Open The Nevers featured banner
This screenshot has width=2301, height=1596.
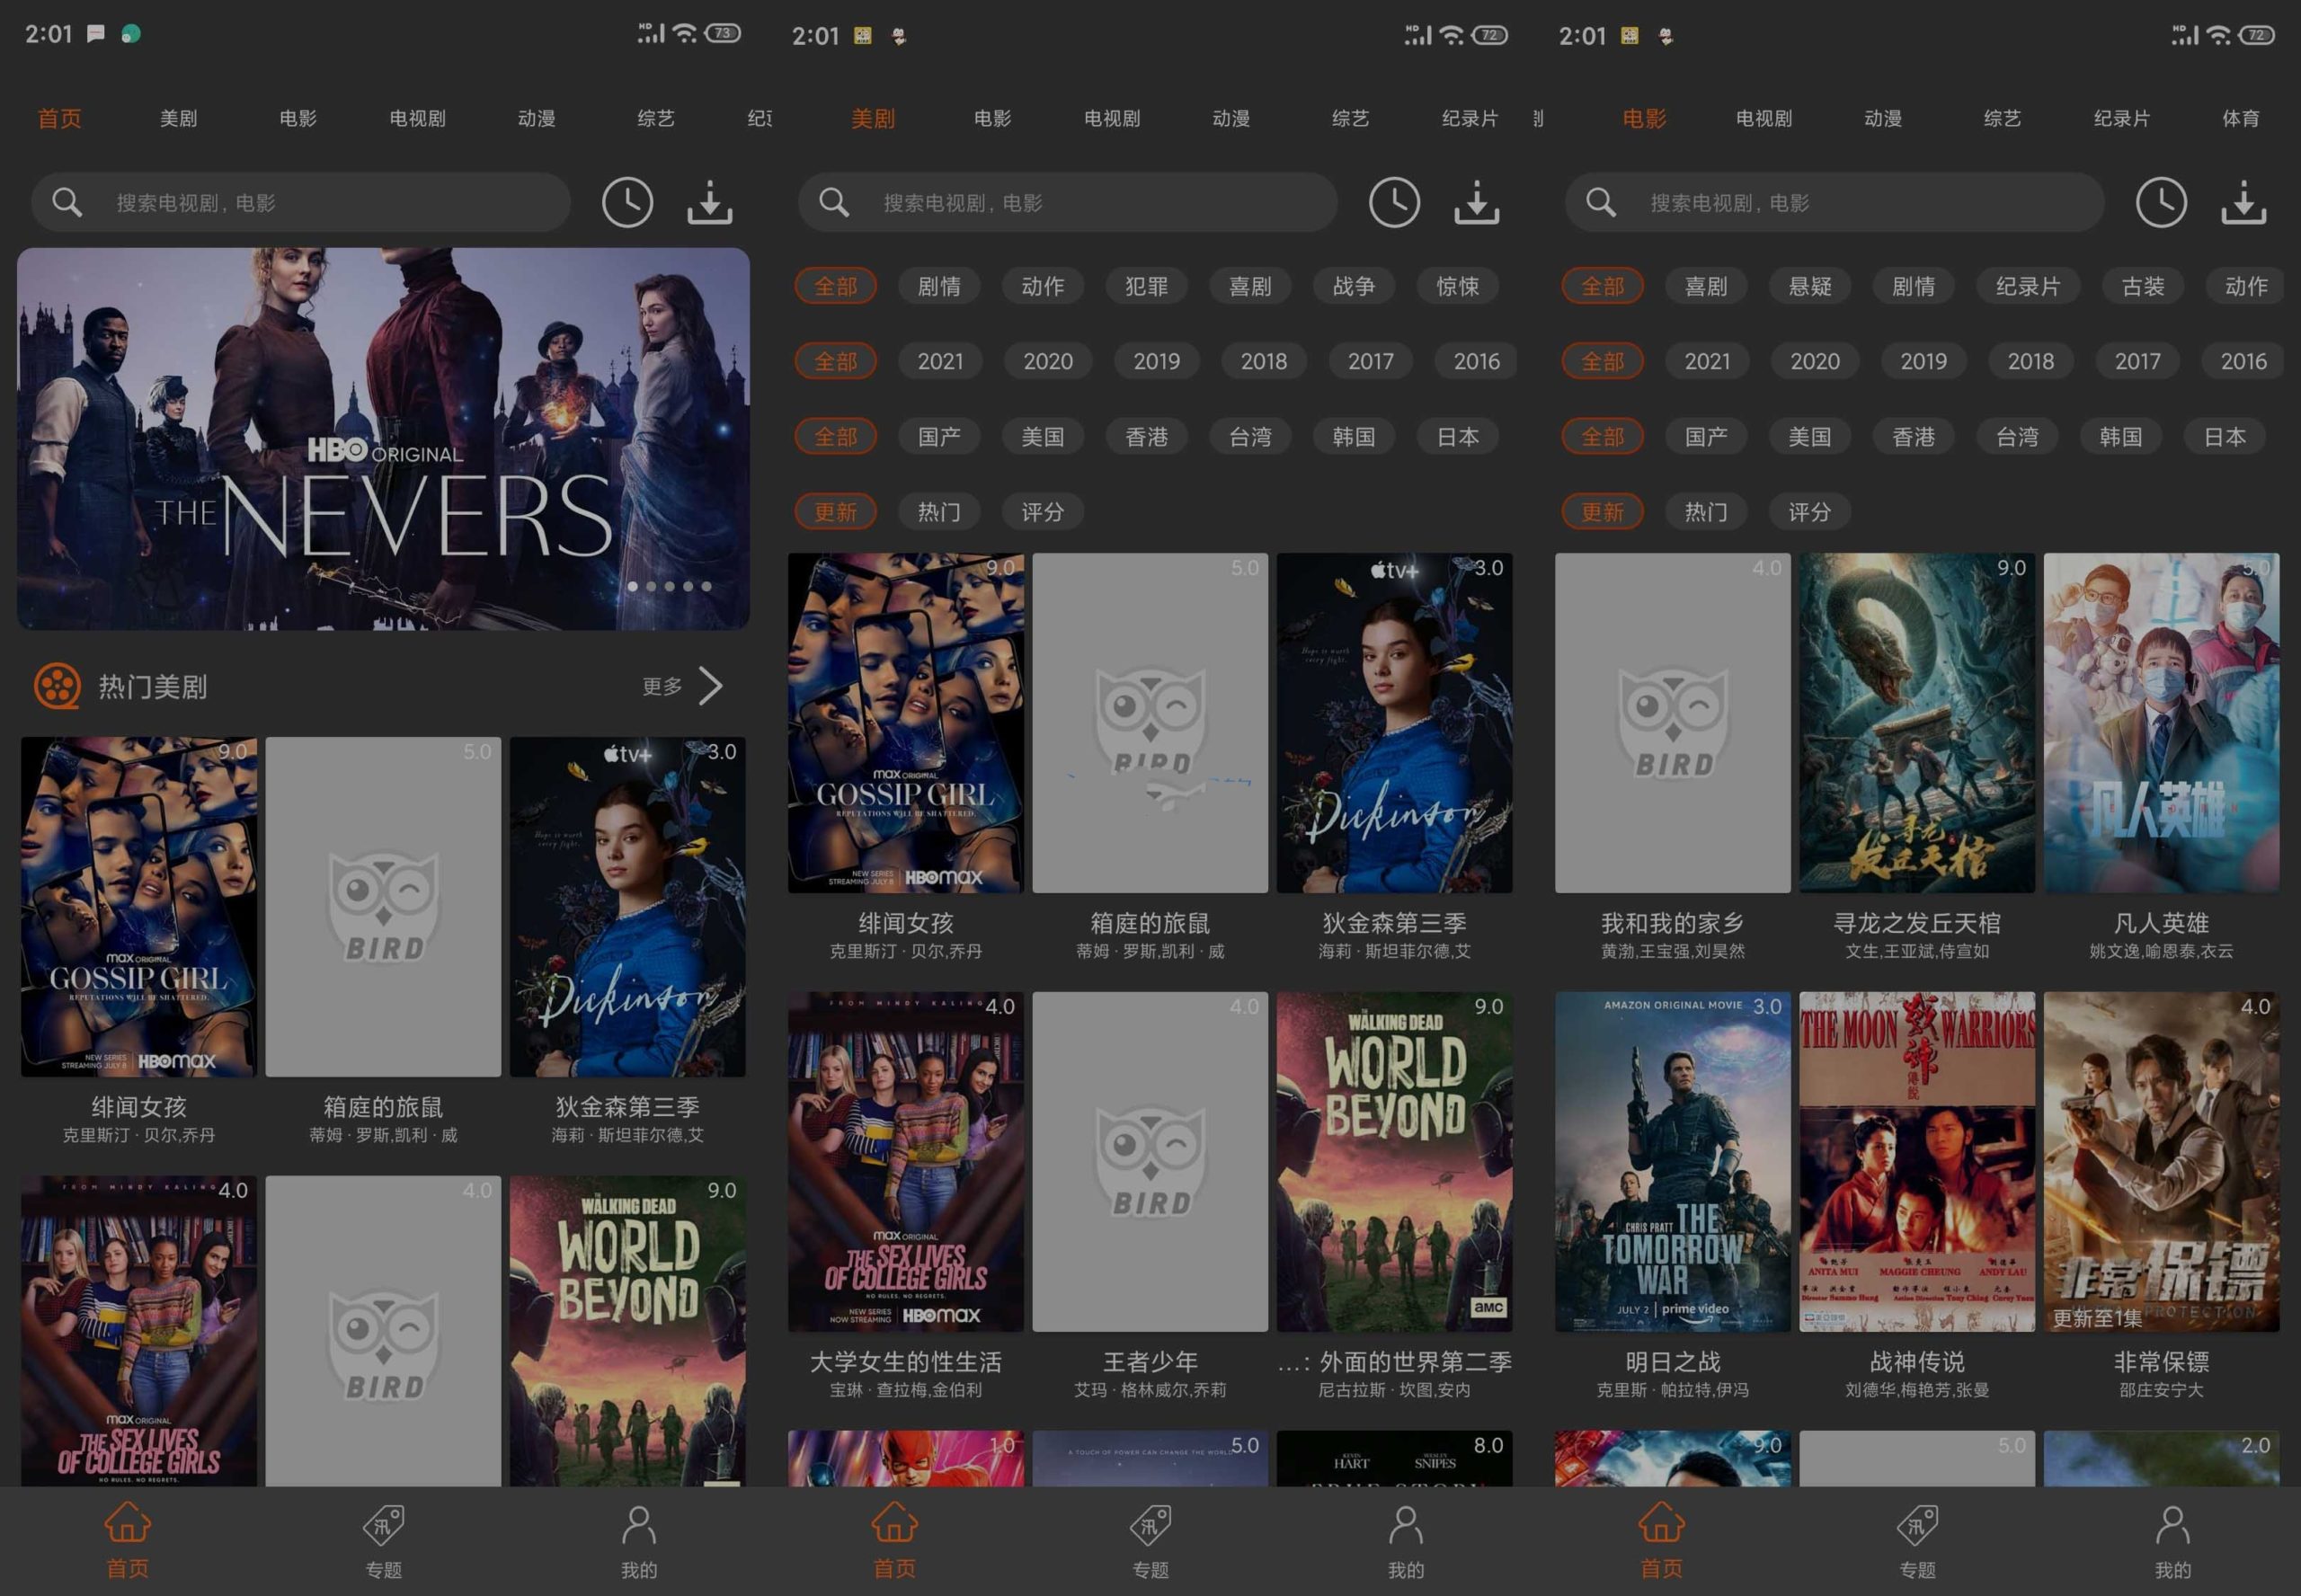(384, 439)
